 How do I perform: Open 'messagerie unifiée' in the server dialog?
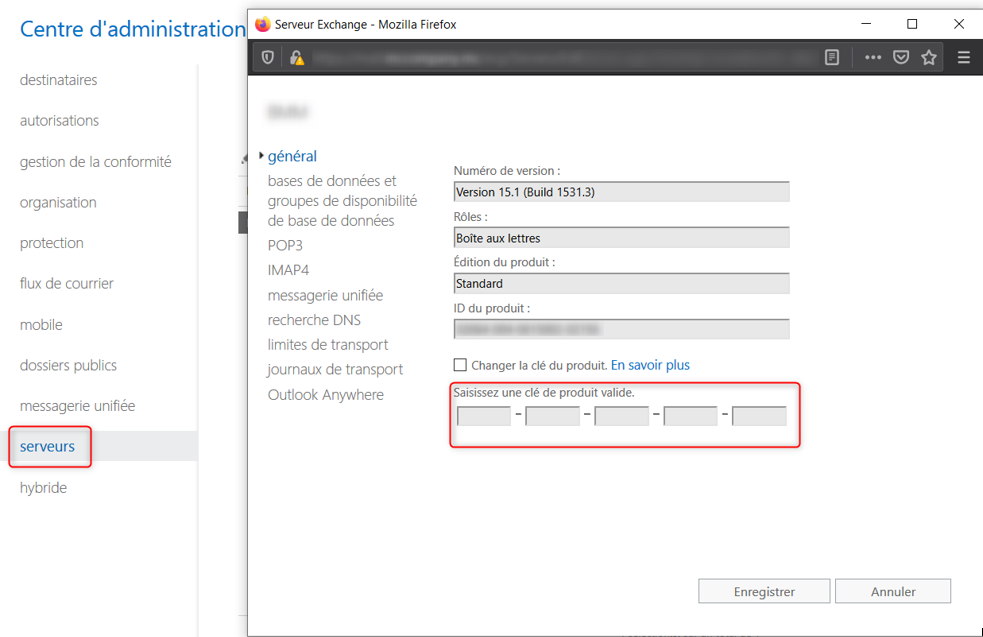pos(325,295)
